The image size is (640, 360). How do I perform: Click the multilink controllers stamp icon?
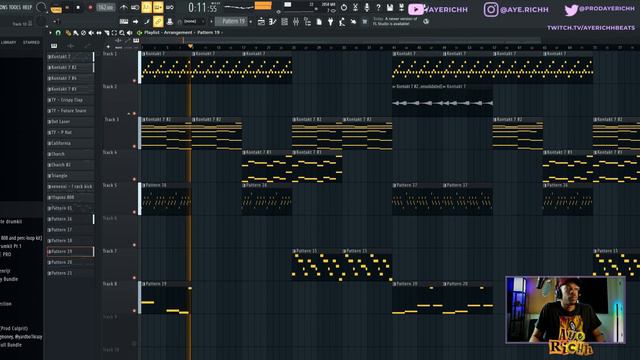[170, 22]
